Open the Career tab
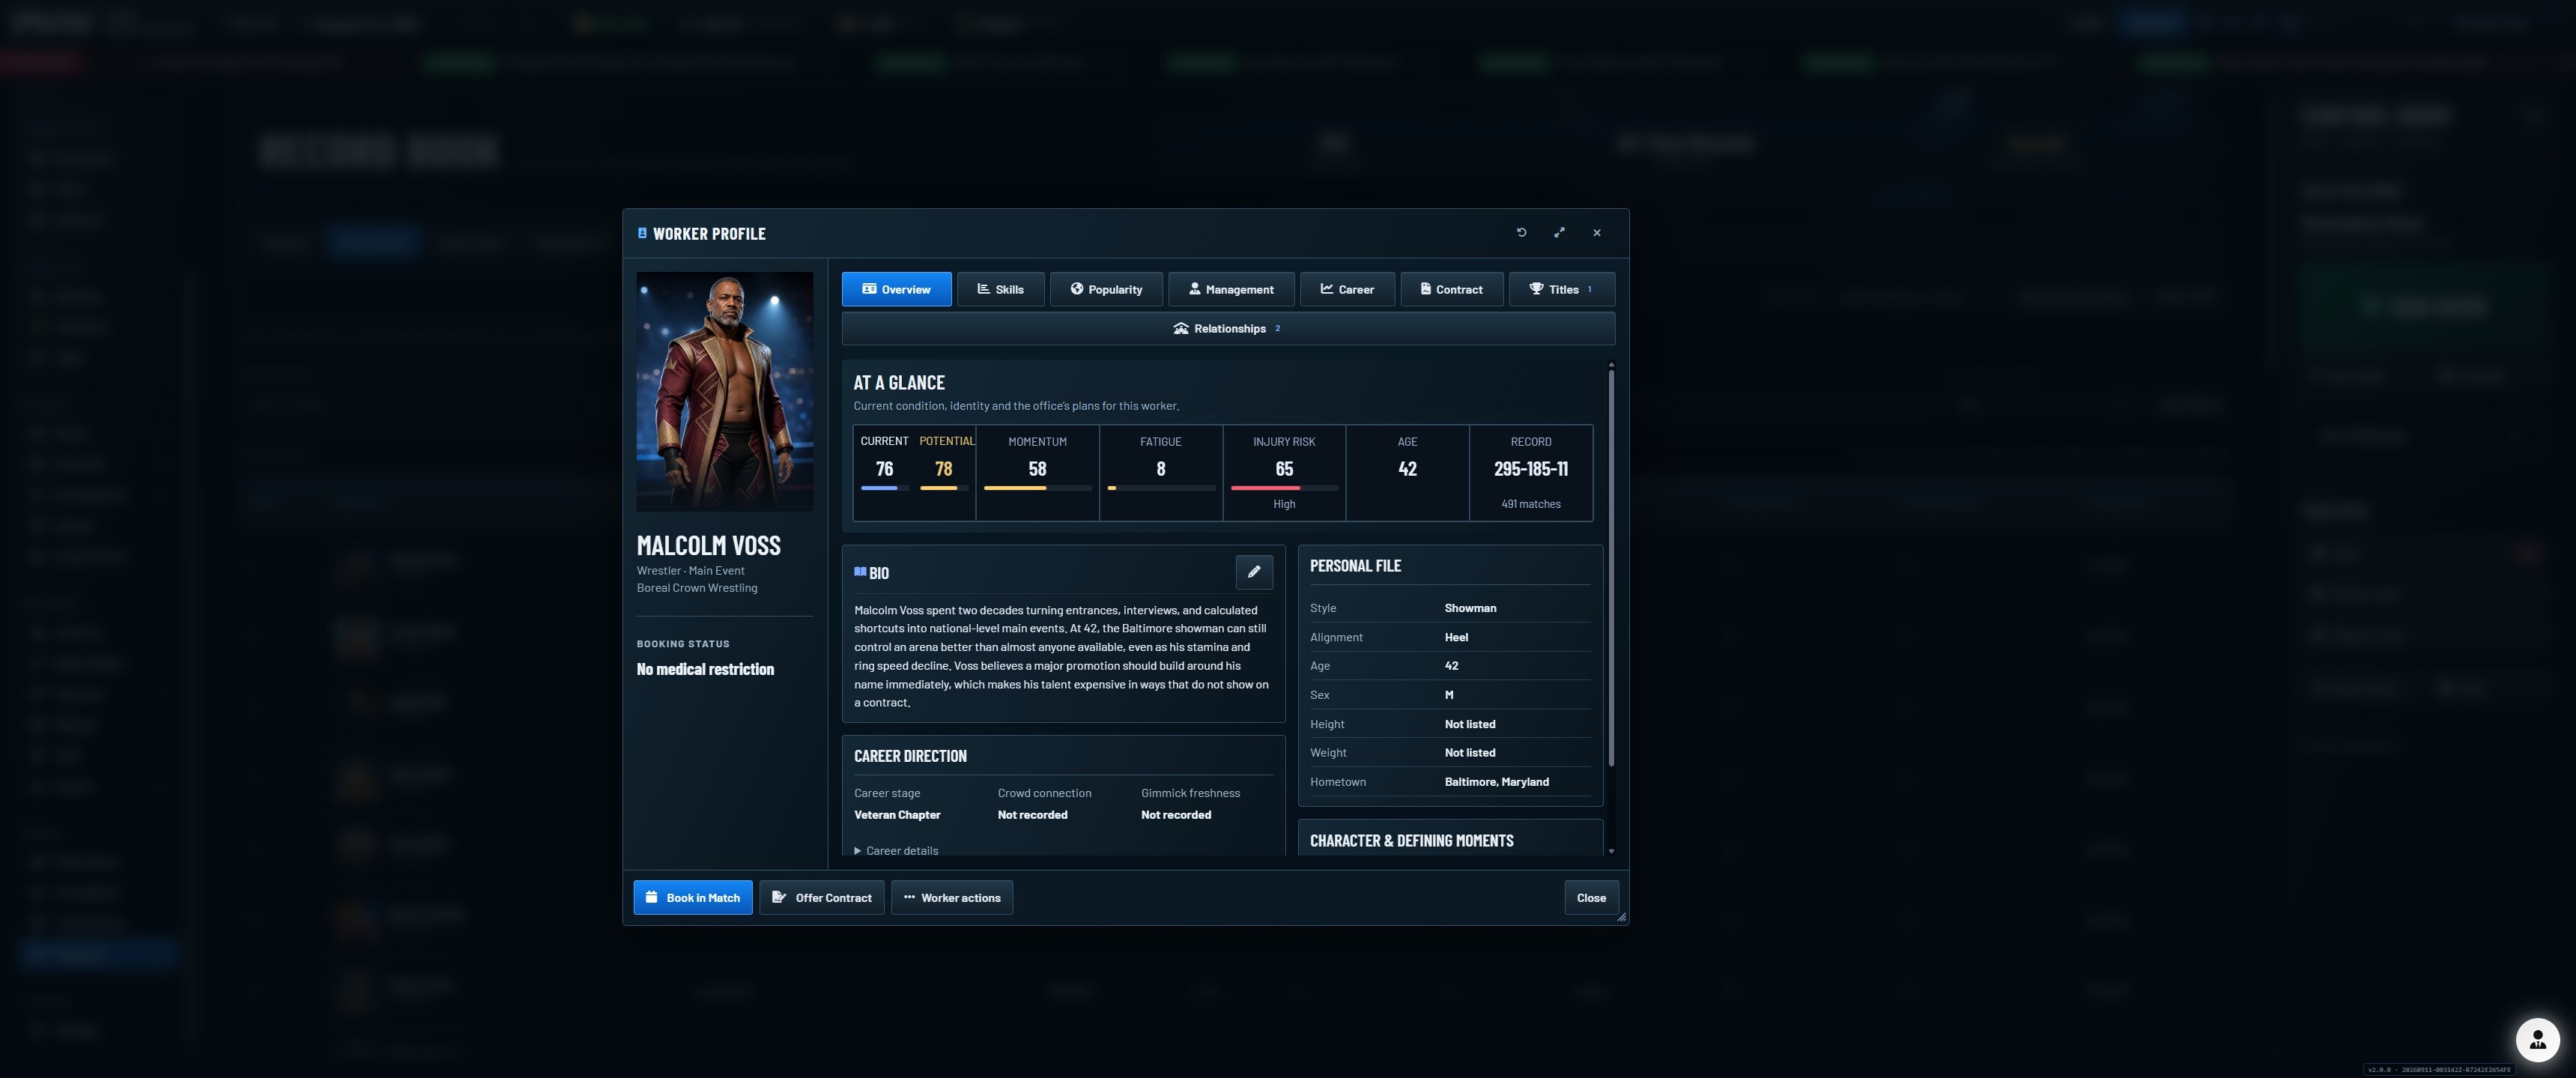 tap(1347, 289)
